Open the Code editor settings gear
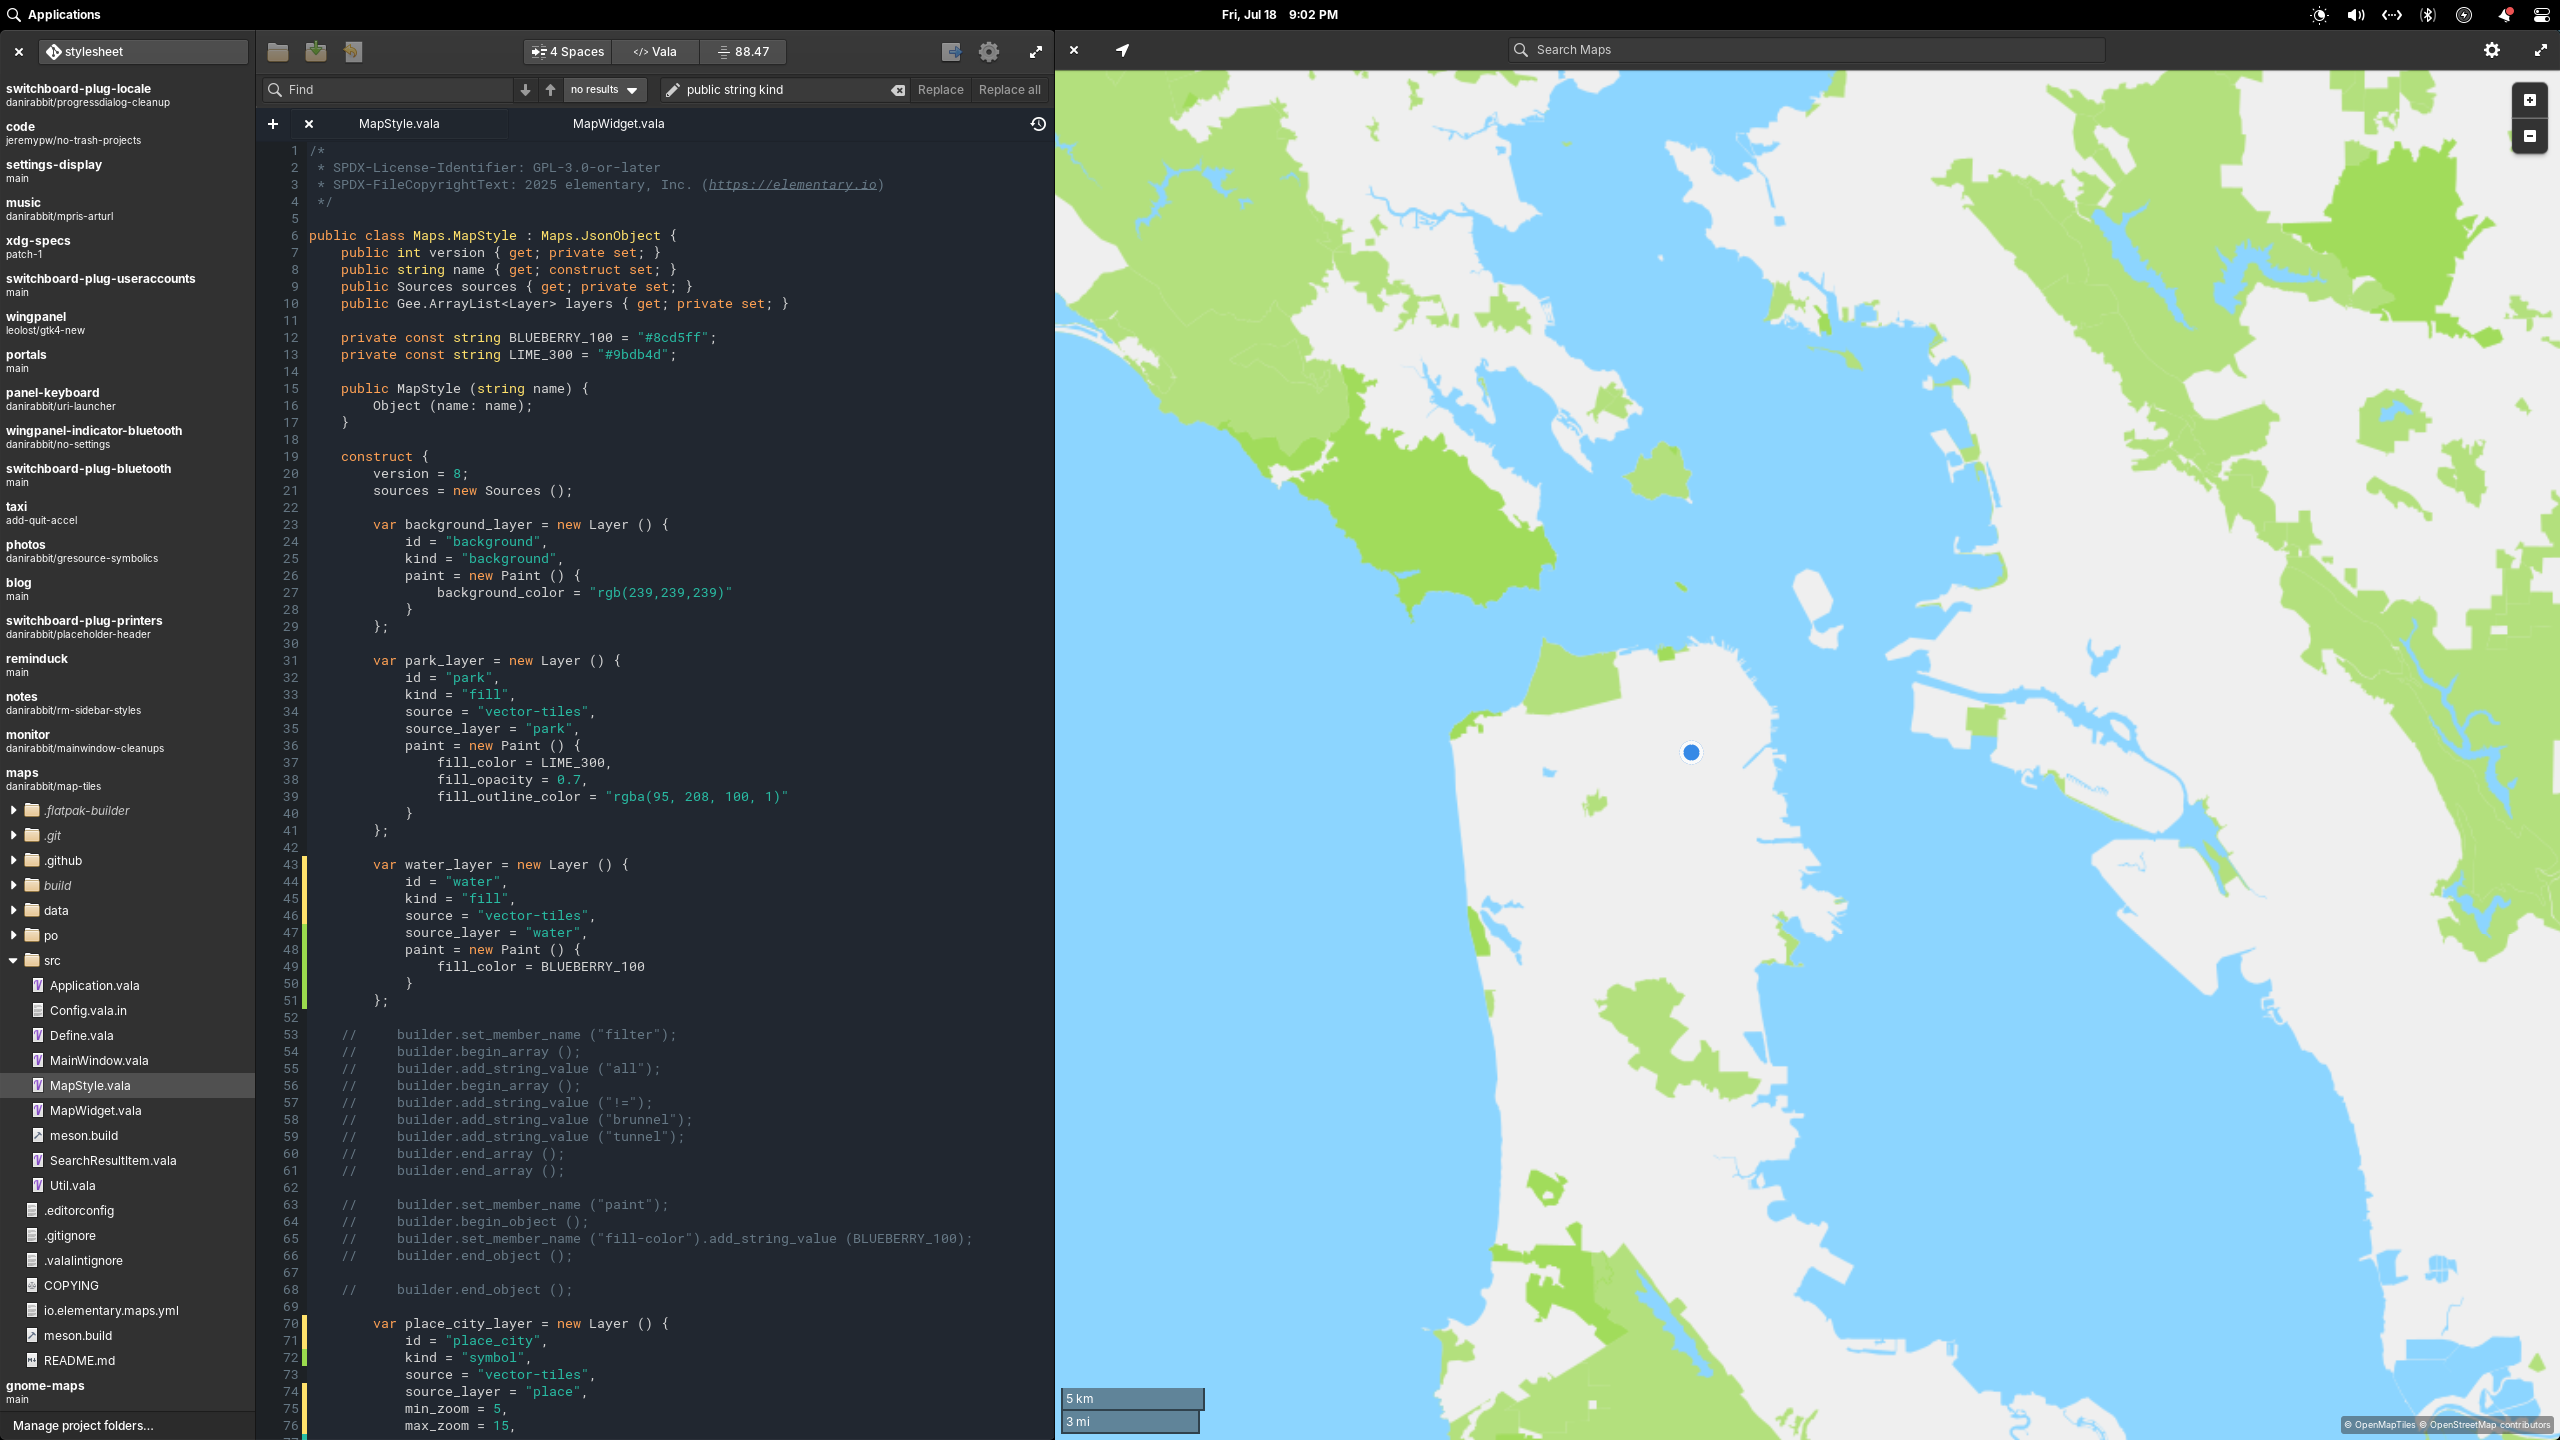This screenshot has width=2560, height=1440. tap(989, 52)
